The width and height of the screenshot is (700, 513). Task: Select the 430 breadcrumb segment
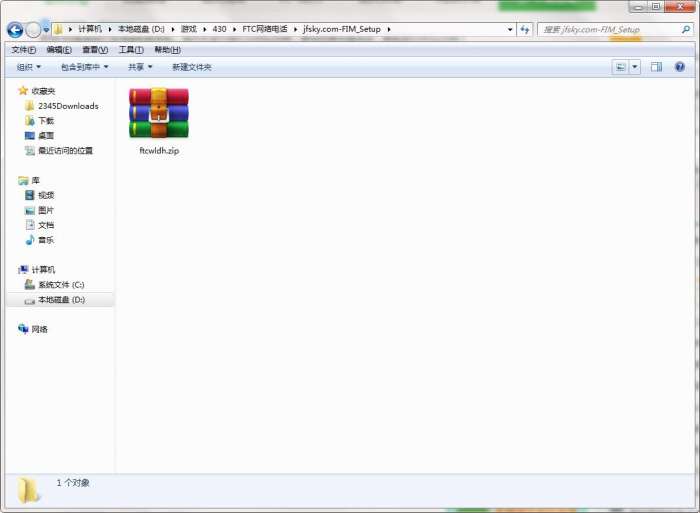point(219,29)
